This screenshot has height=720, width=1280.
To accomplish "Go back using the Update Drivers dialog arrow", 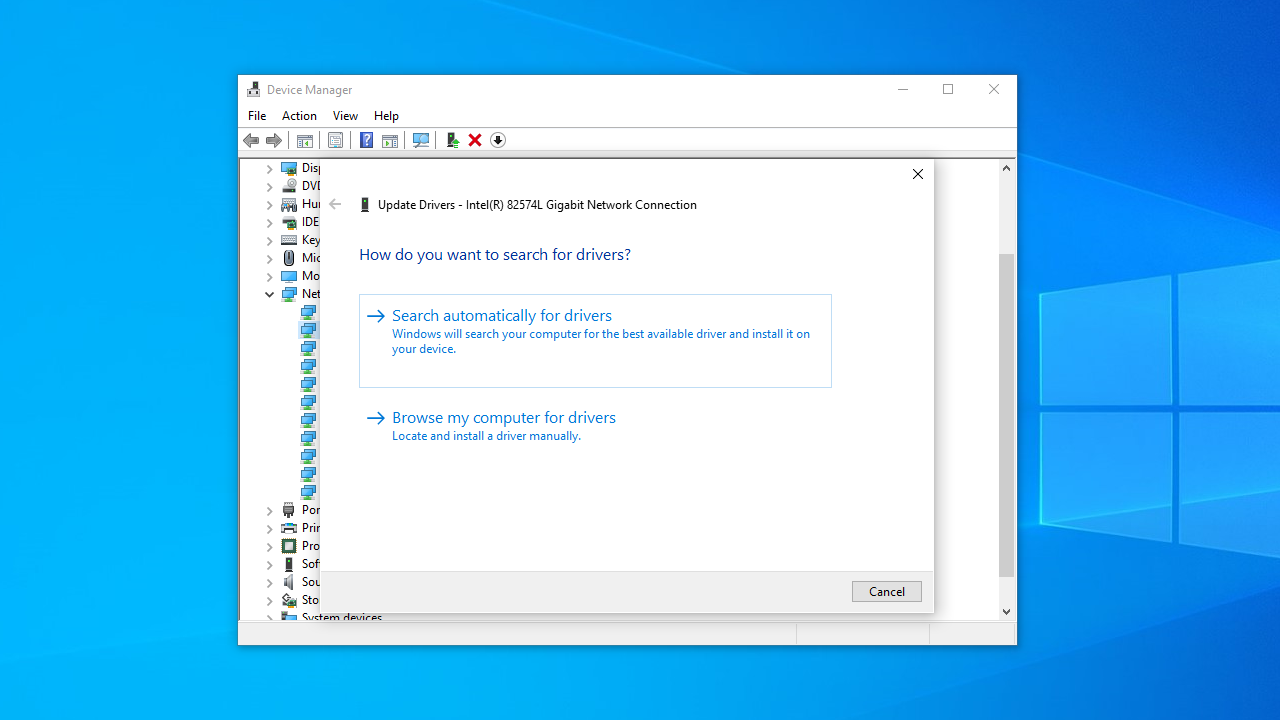I will (x=335, y=205).
